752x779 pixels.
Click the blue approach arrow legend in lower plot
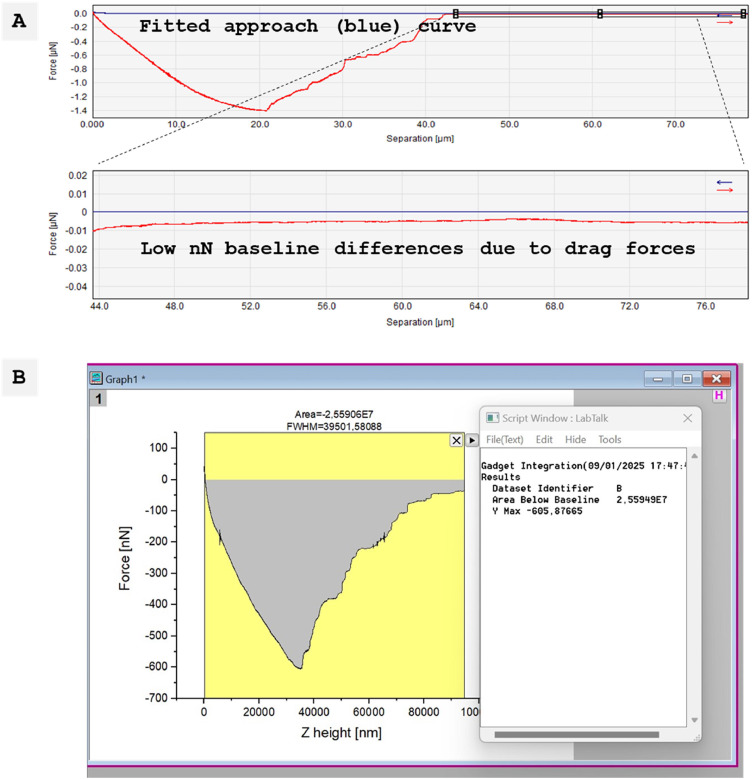tap(725, 182)
